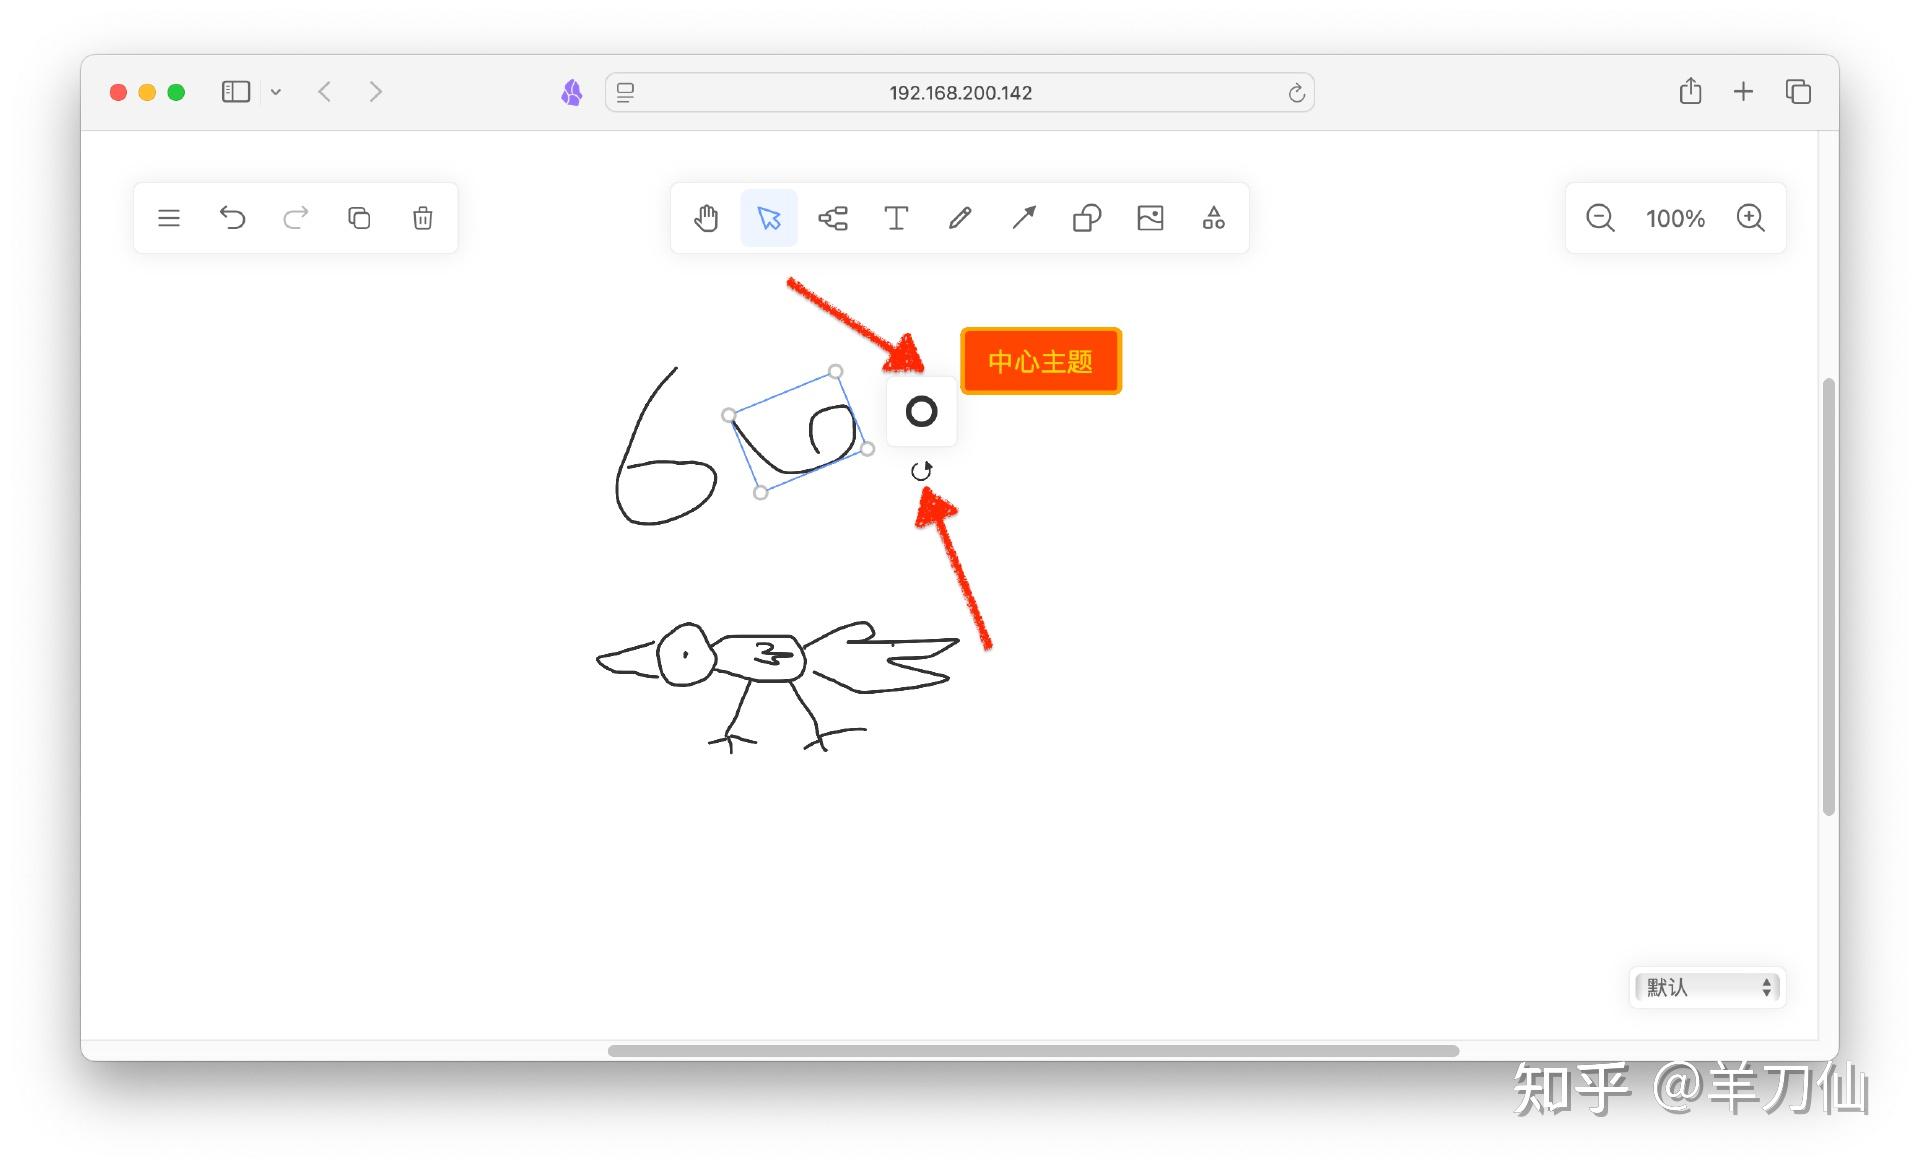Select the Hand pan tool
1920x1168 pixels.
706,218
